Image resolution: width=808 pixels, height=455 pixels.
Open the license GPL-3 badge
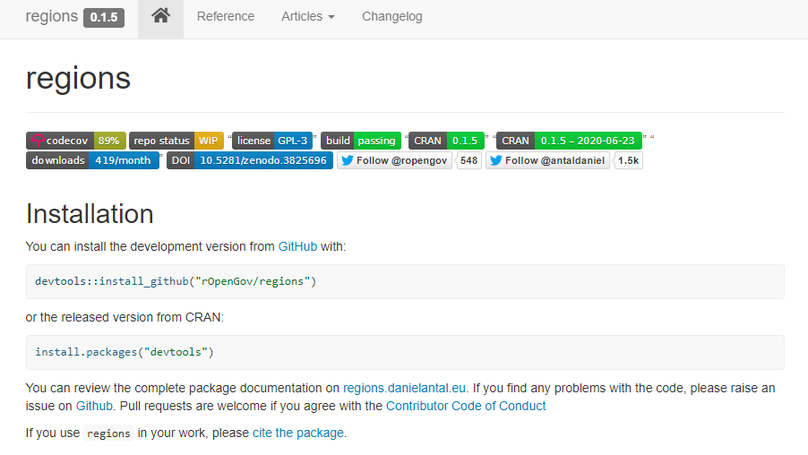point(273,141)
